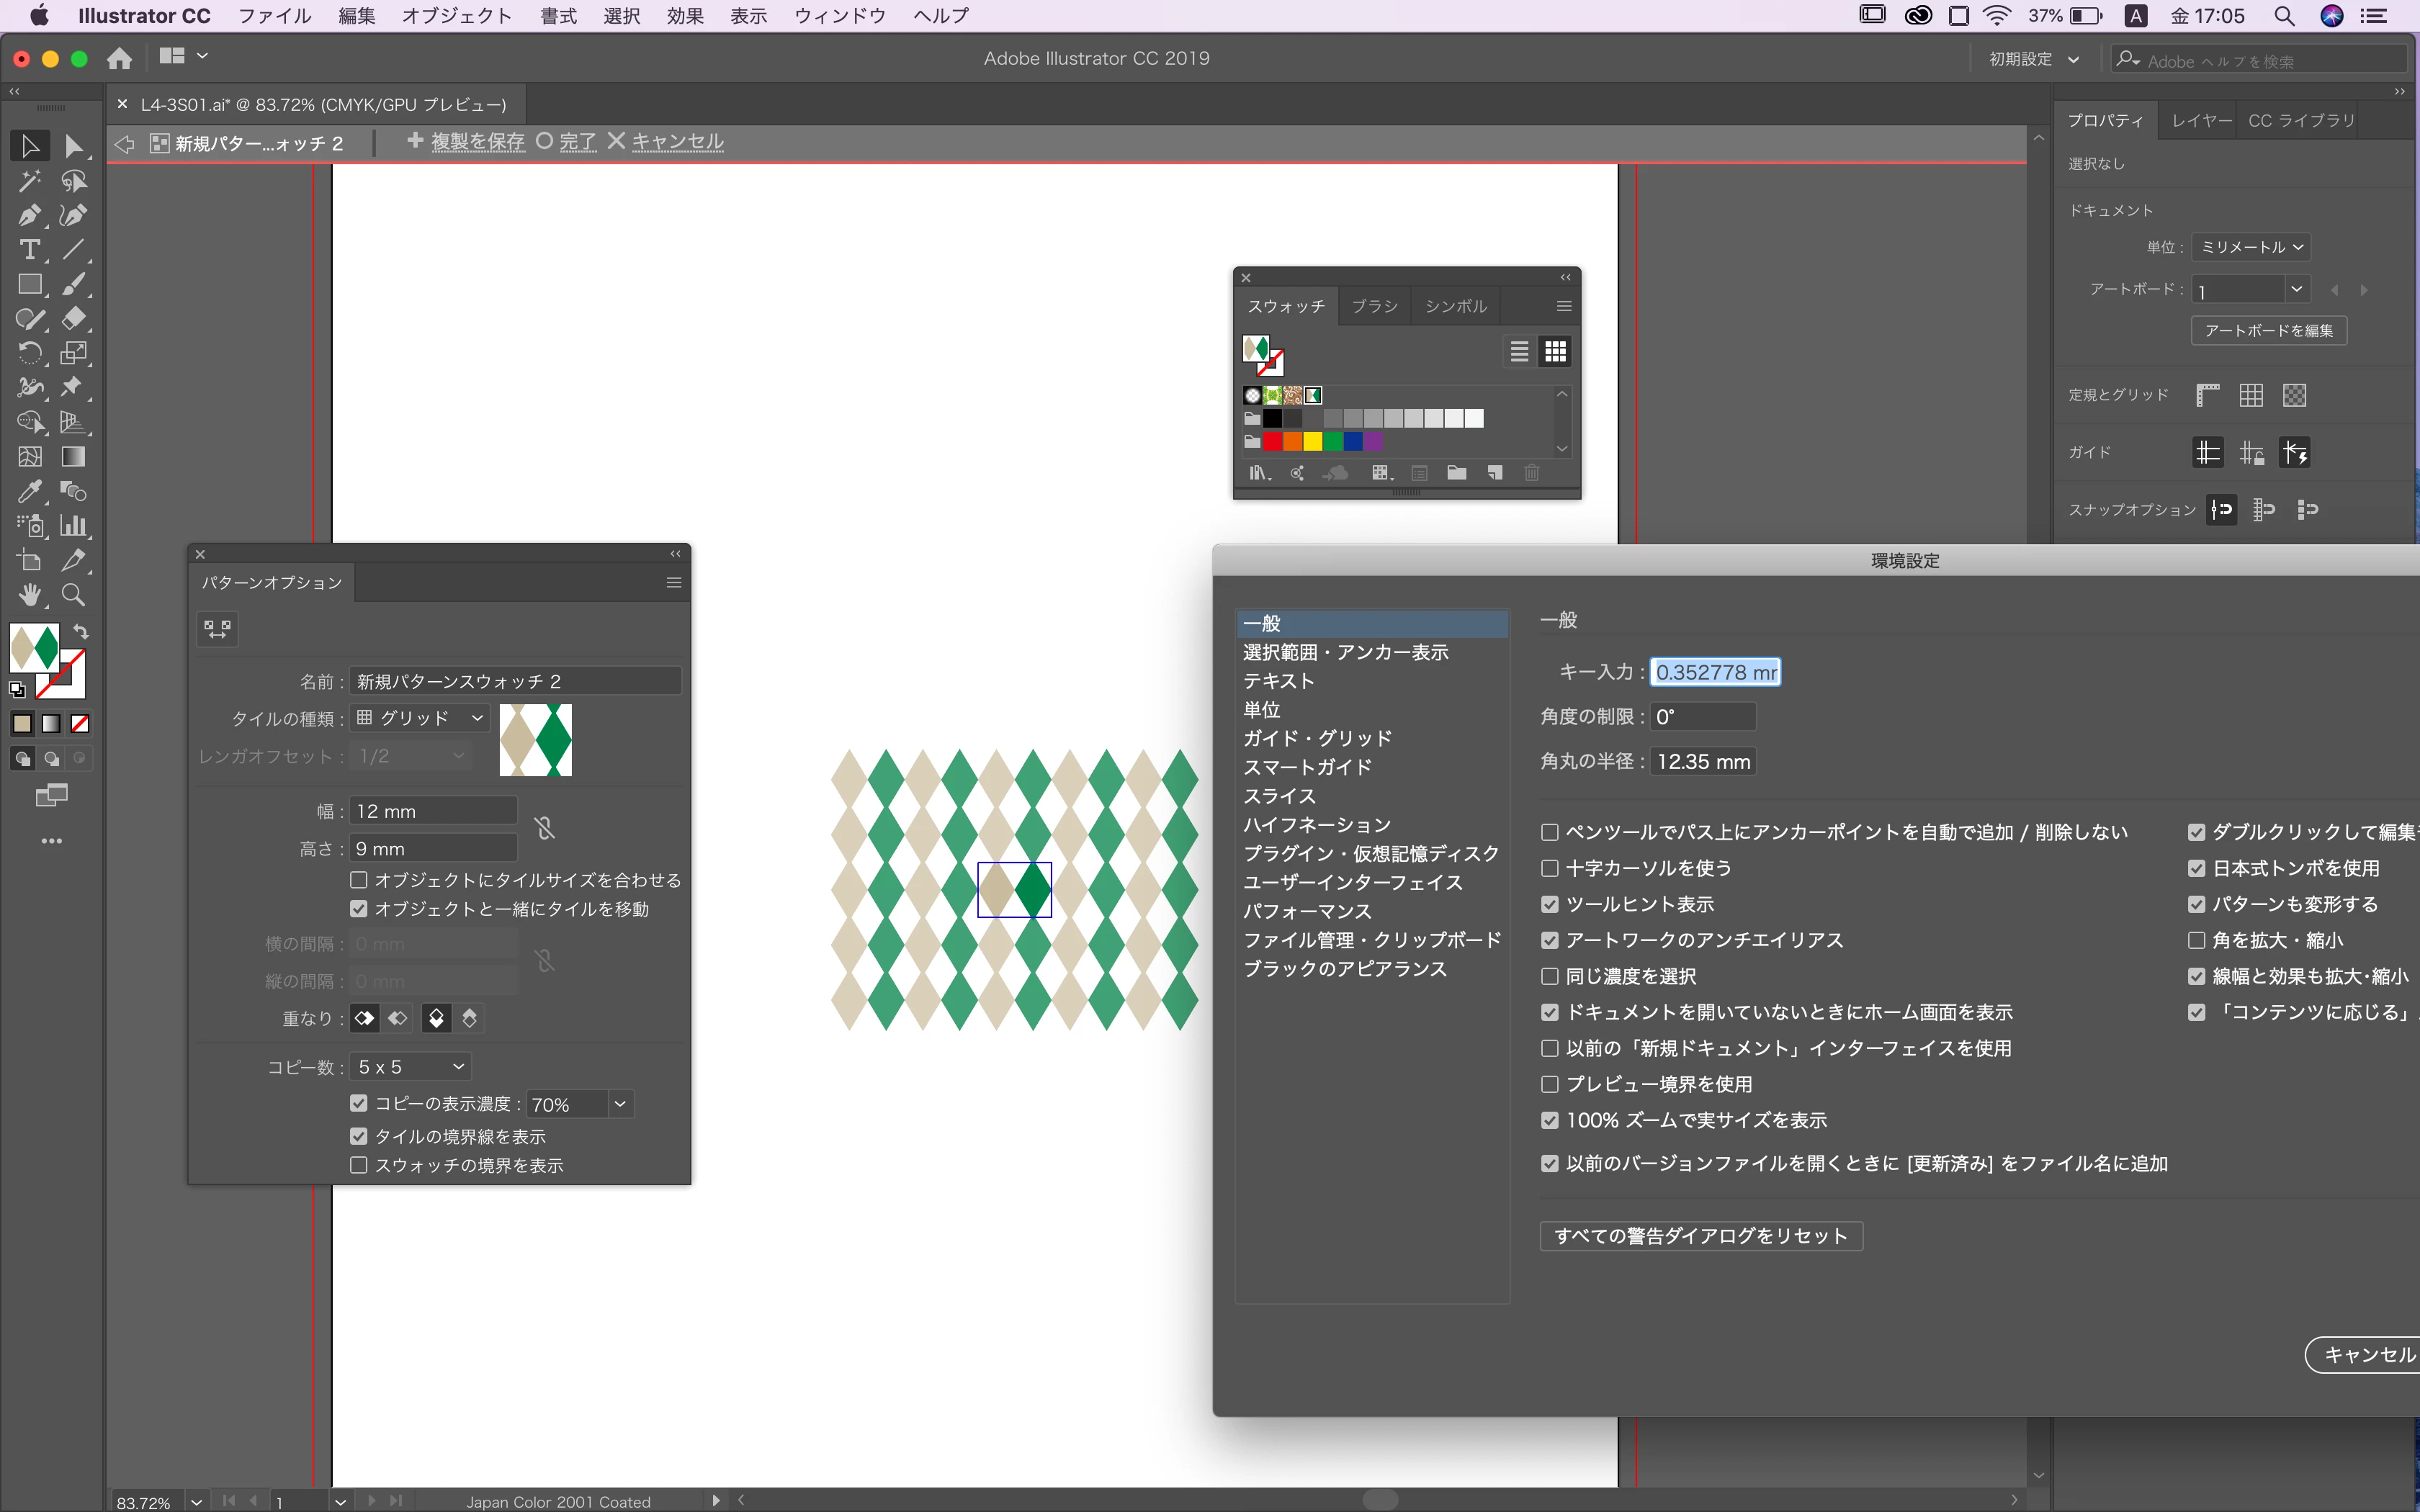Open the オブジェクト menu
Image resolution: width=2420 pixels, height=1512 pixels.
coord(457,16)
